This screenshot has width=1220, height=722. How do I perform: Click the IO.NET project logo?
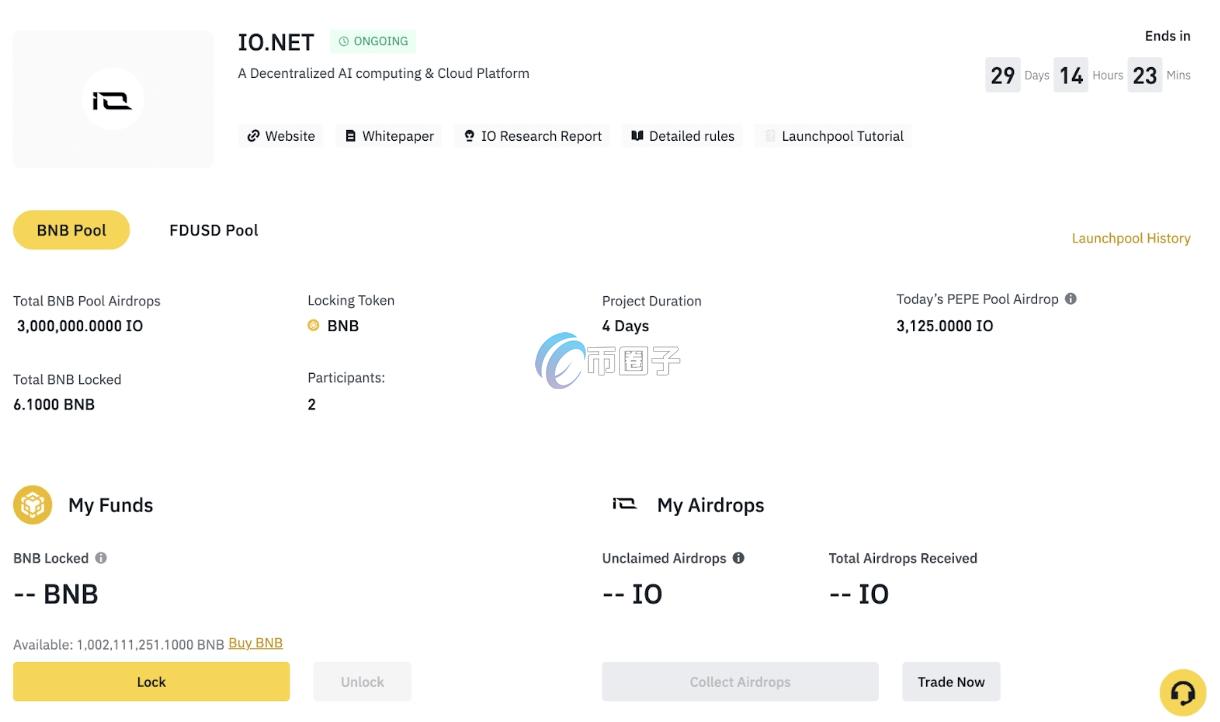pyautogui.click(x=112, y=100)
